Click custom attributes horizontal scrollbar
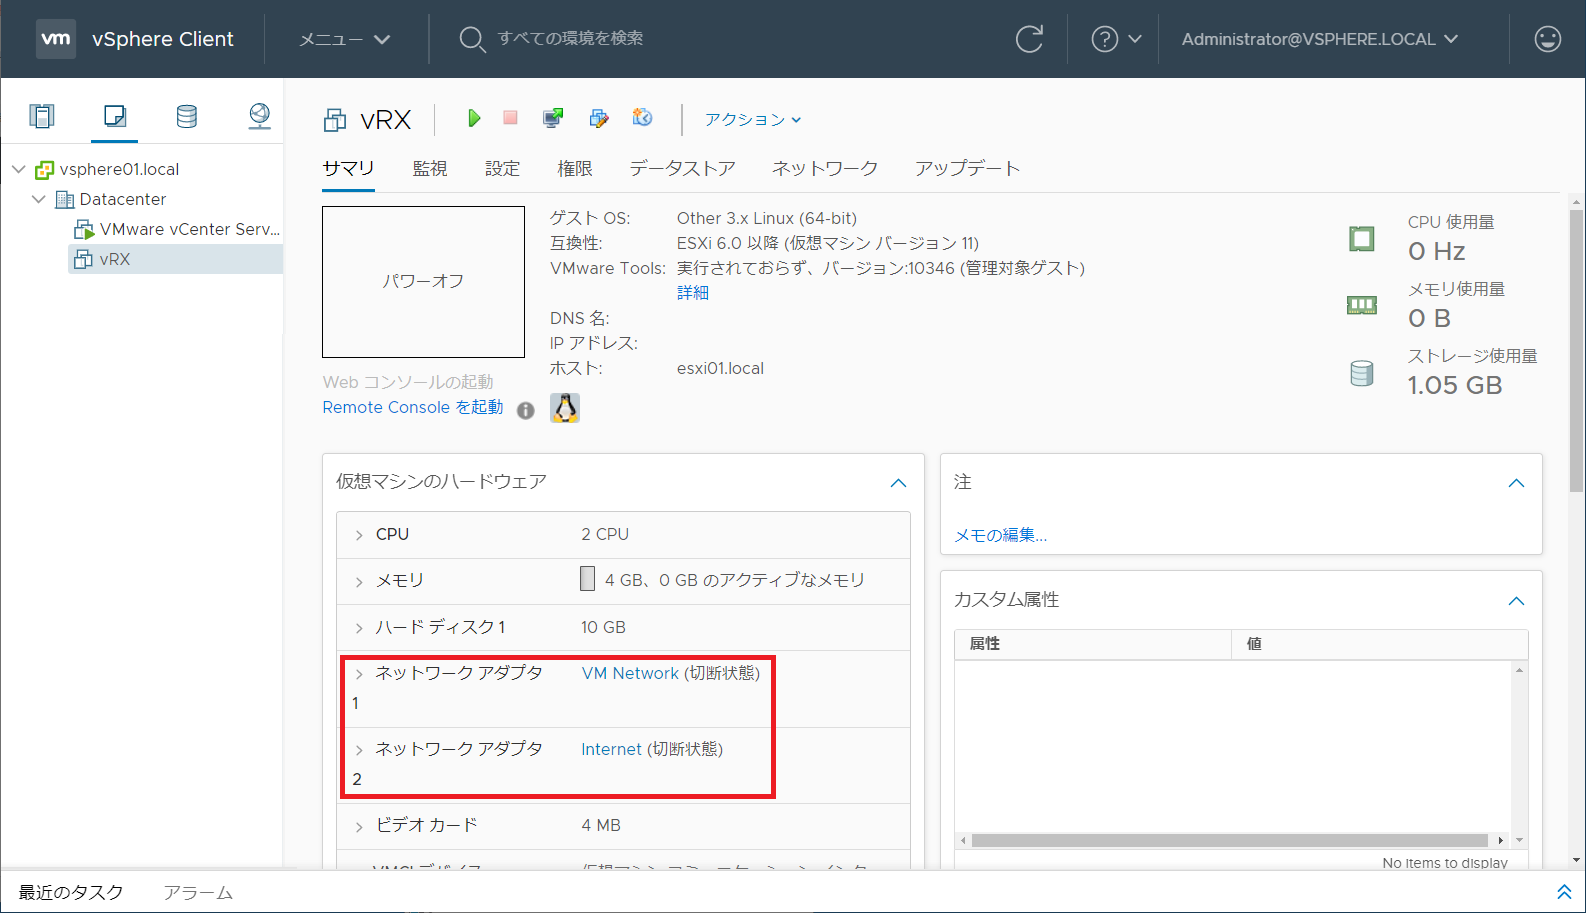 point(1230,840)
